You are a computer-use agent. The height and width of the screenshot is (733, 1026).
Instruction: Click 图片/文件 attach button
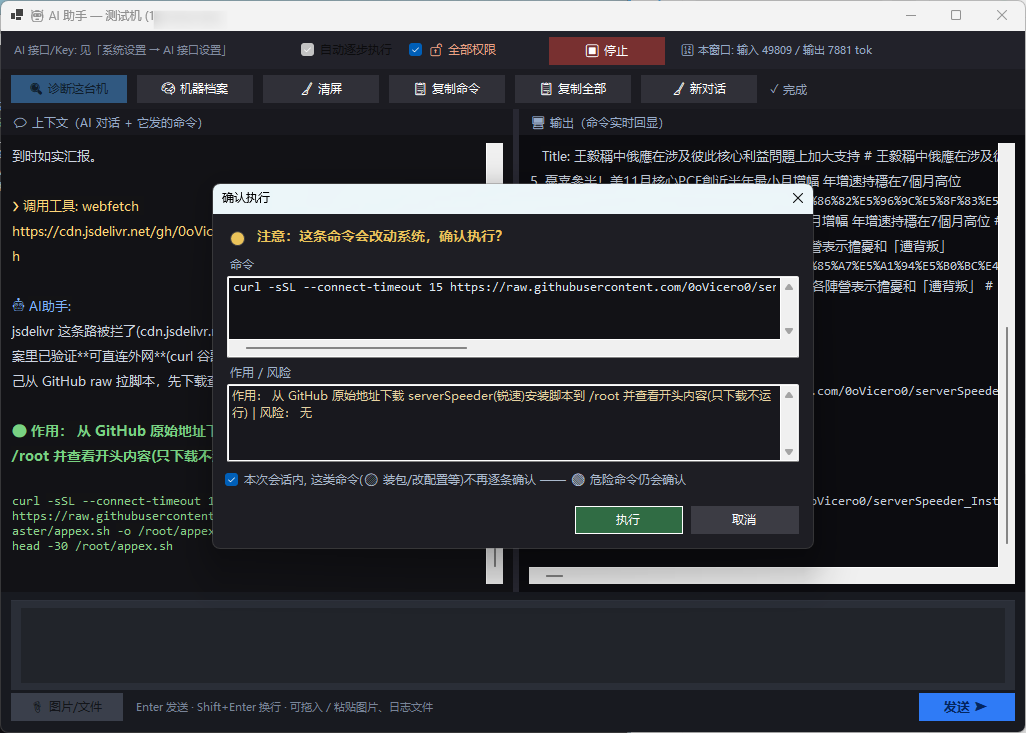[x=67, y=707]
